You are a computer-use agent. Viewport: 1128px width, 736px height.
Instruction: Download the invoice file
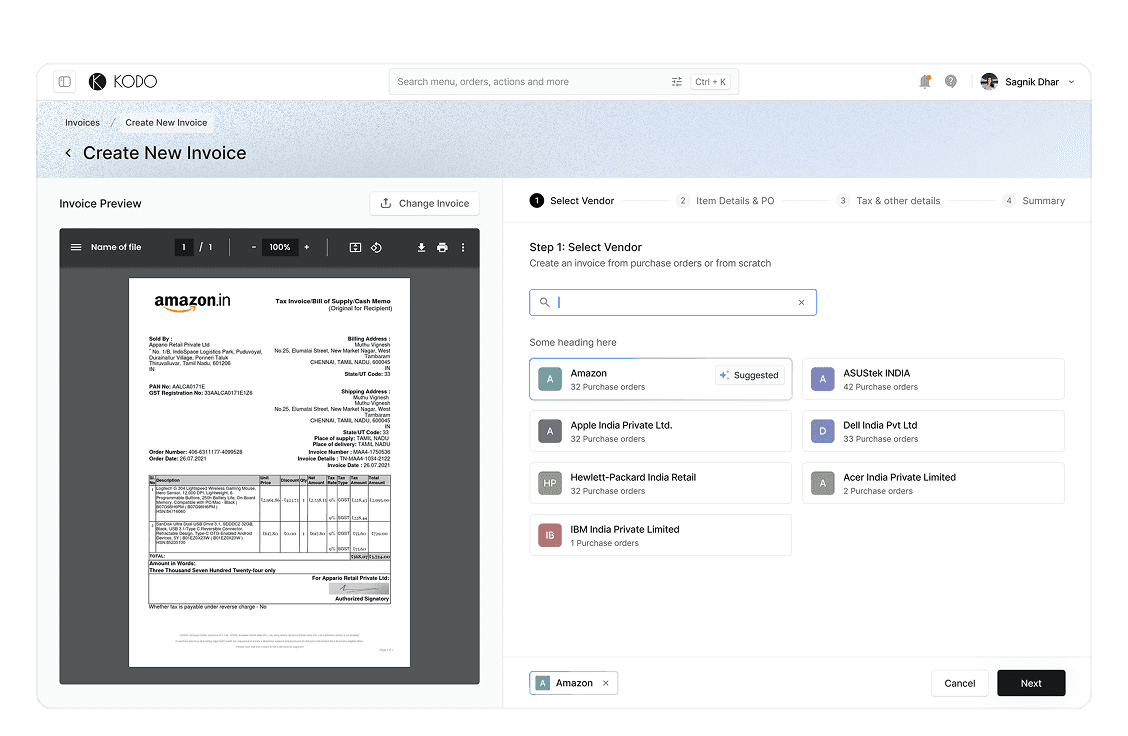pyautogui.click(x=422, y=247)
